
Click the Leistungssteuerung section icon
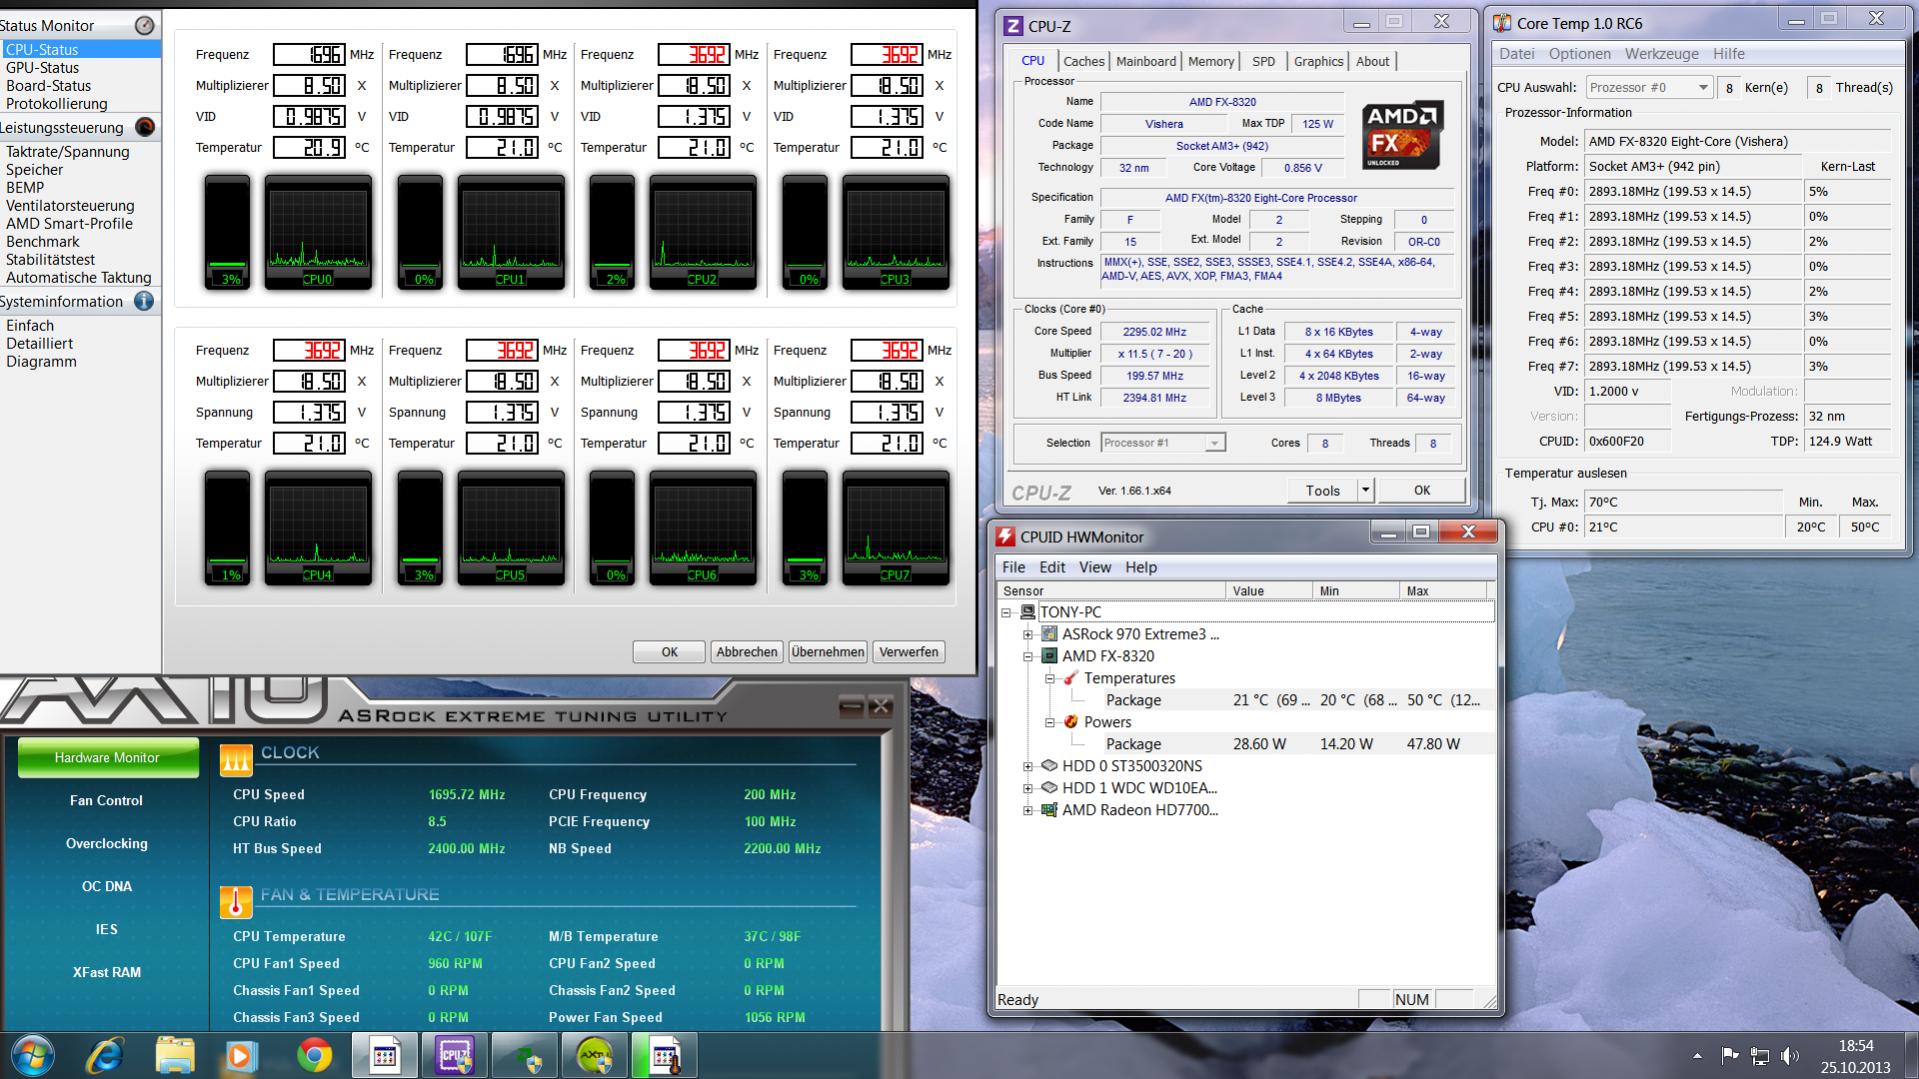click(x=145, y=127)
